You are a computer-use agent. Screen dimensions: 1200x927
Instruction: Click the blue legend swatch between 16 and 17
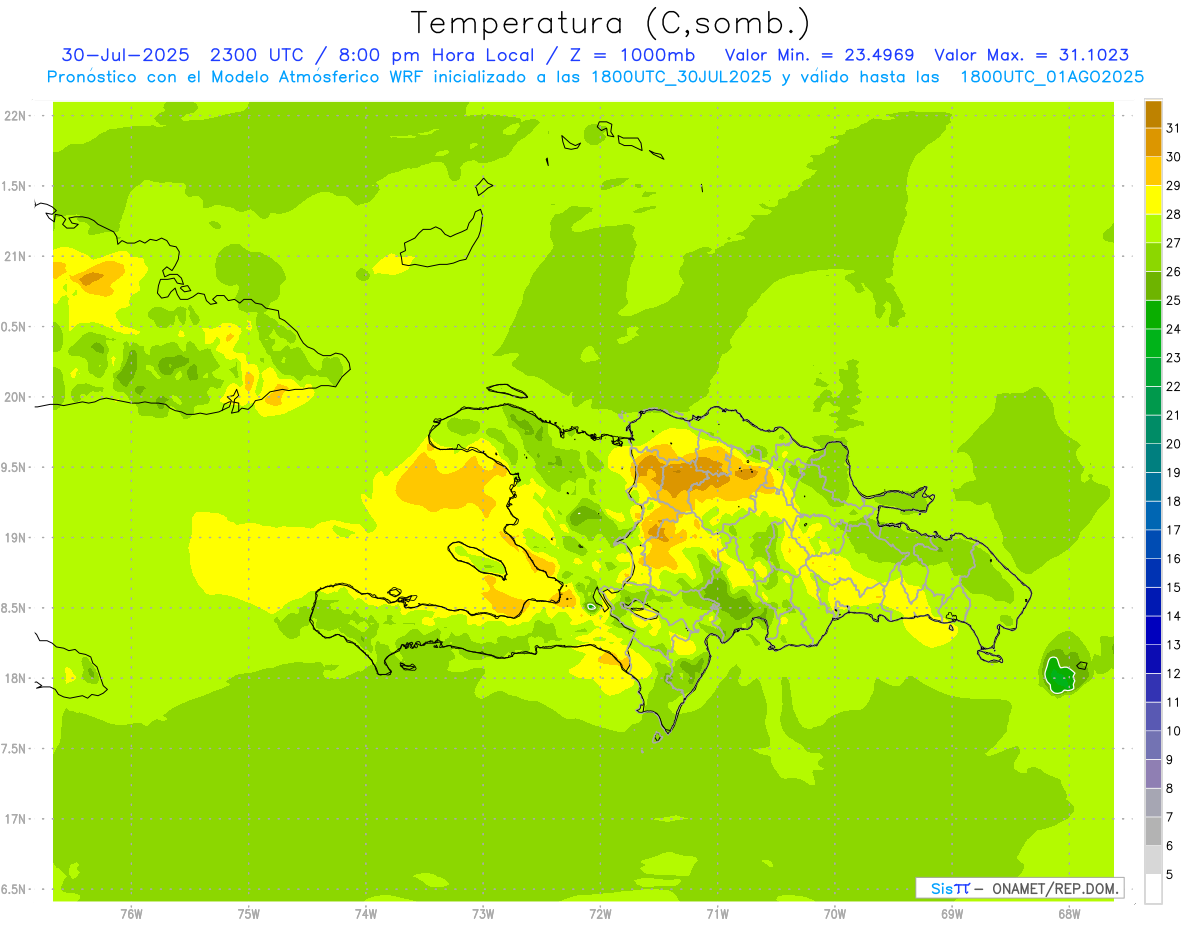(x=1153, y=544)
